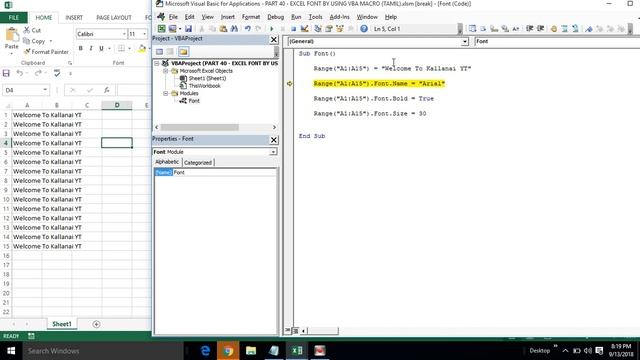Open the Excel FILE tab

(x=13, y=18)
